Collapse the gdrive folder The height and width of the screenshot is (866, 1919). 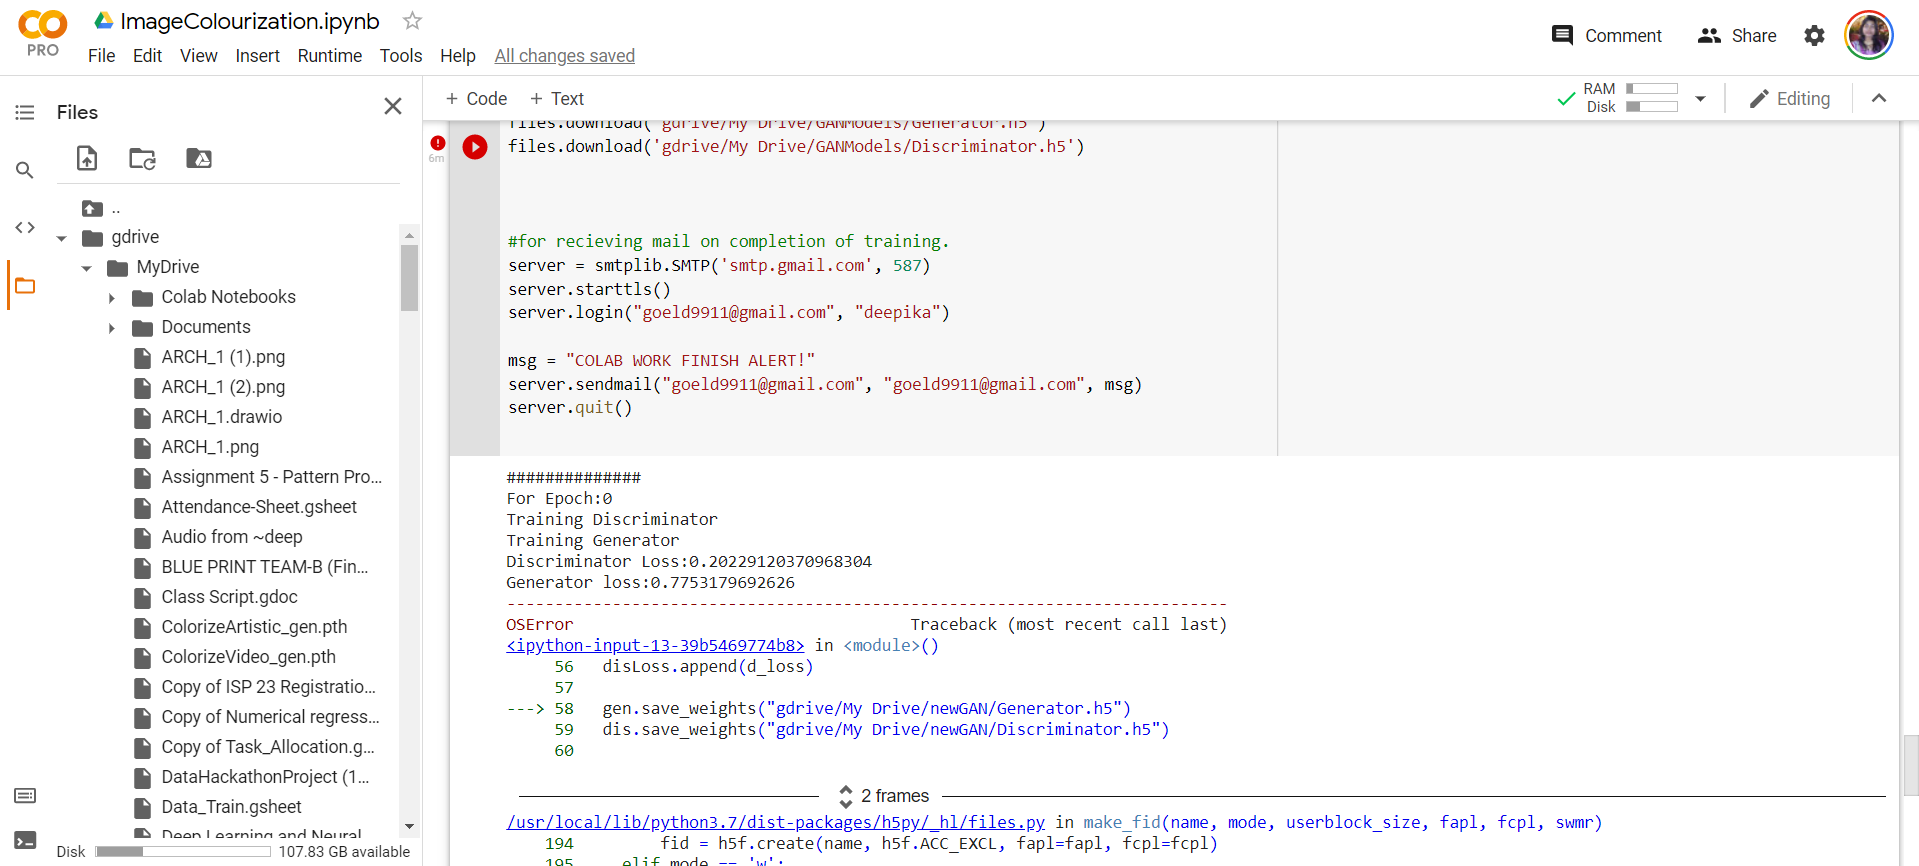(x=62, y=238)
